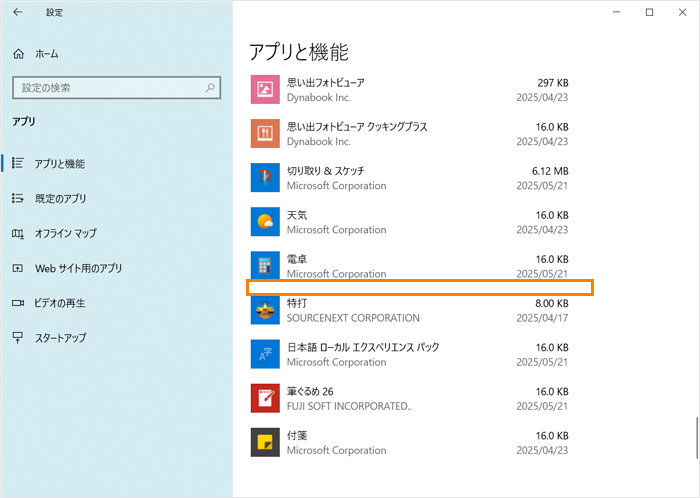Click the アプリと機能 list icon in sidebar
This screenshot has width=700, height=498.
coord(17,163)
